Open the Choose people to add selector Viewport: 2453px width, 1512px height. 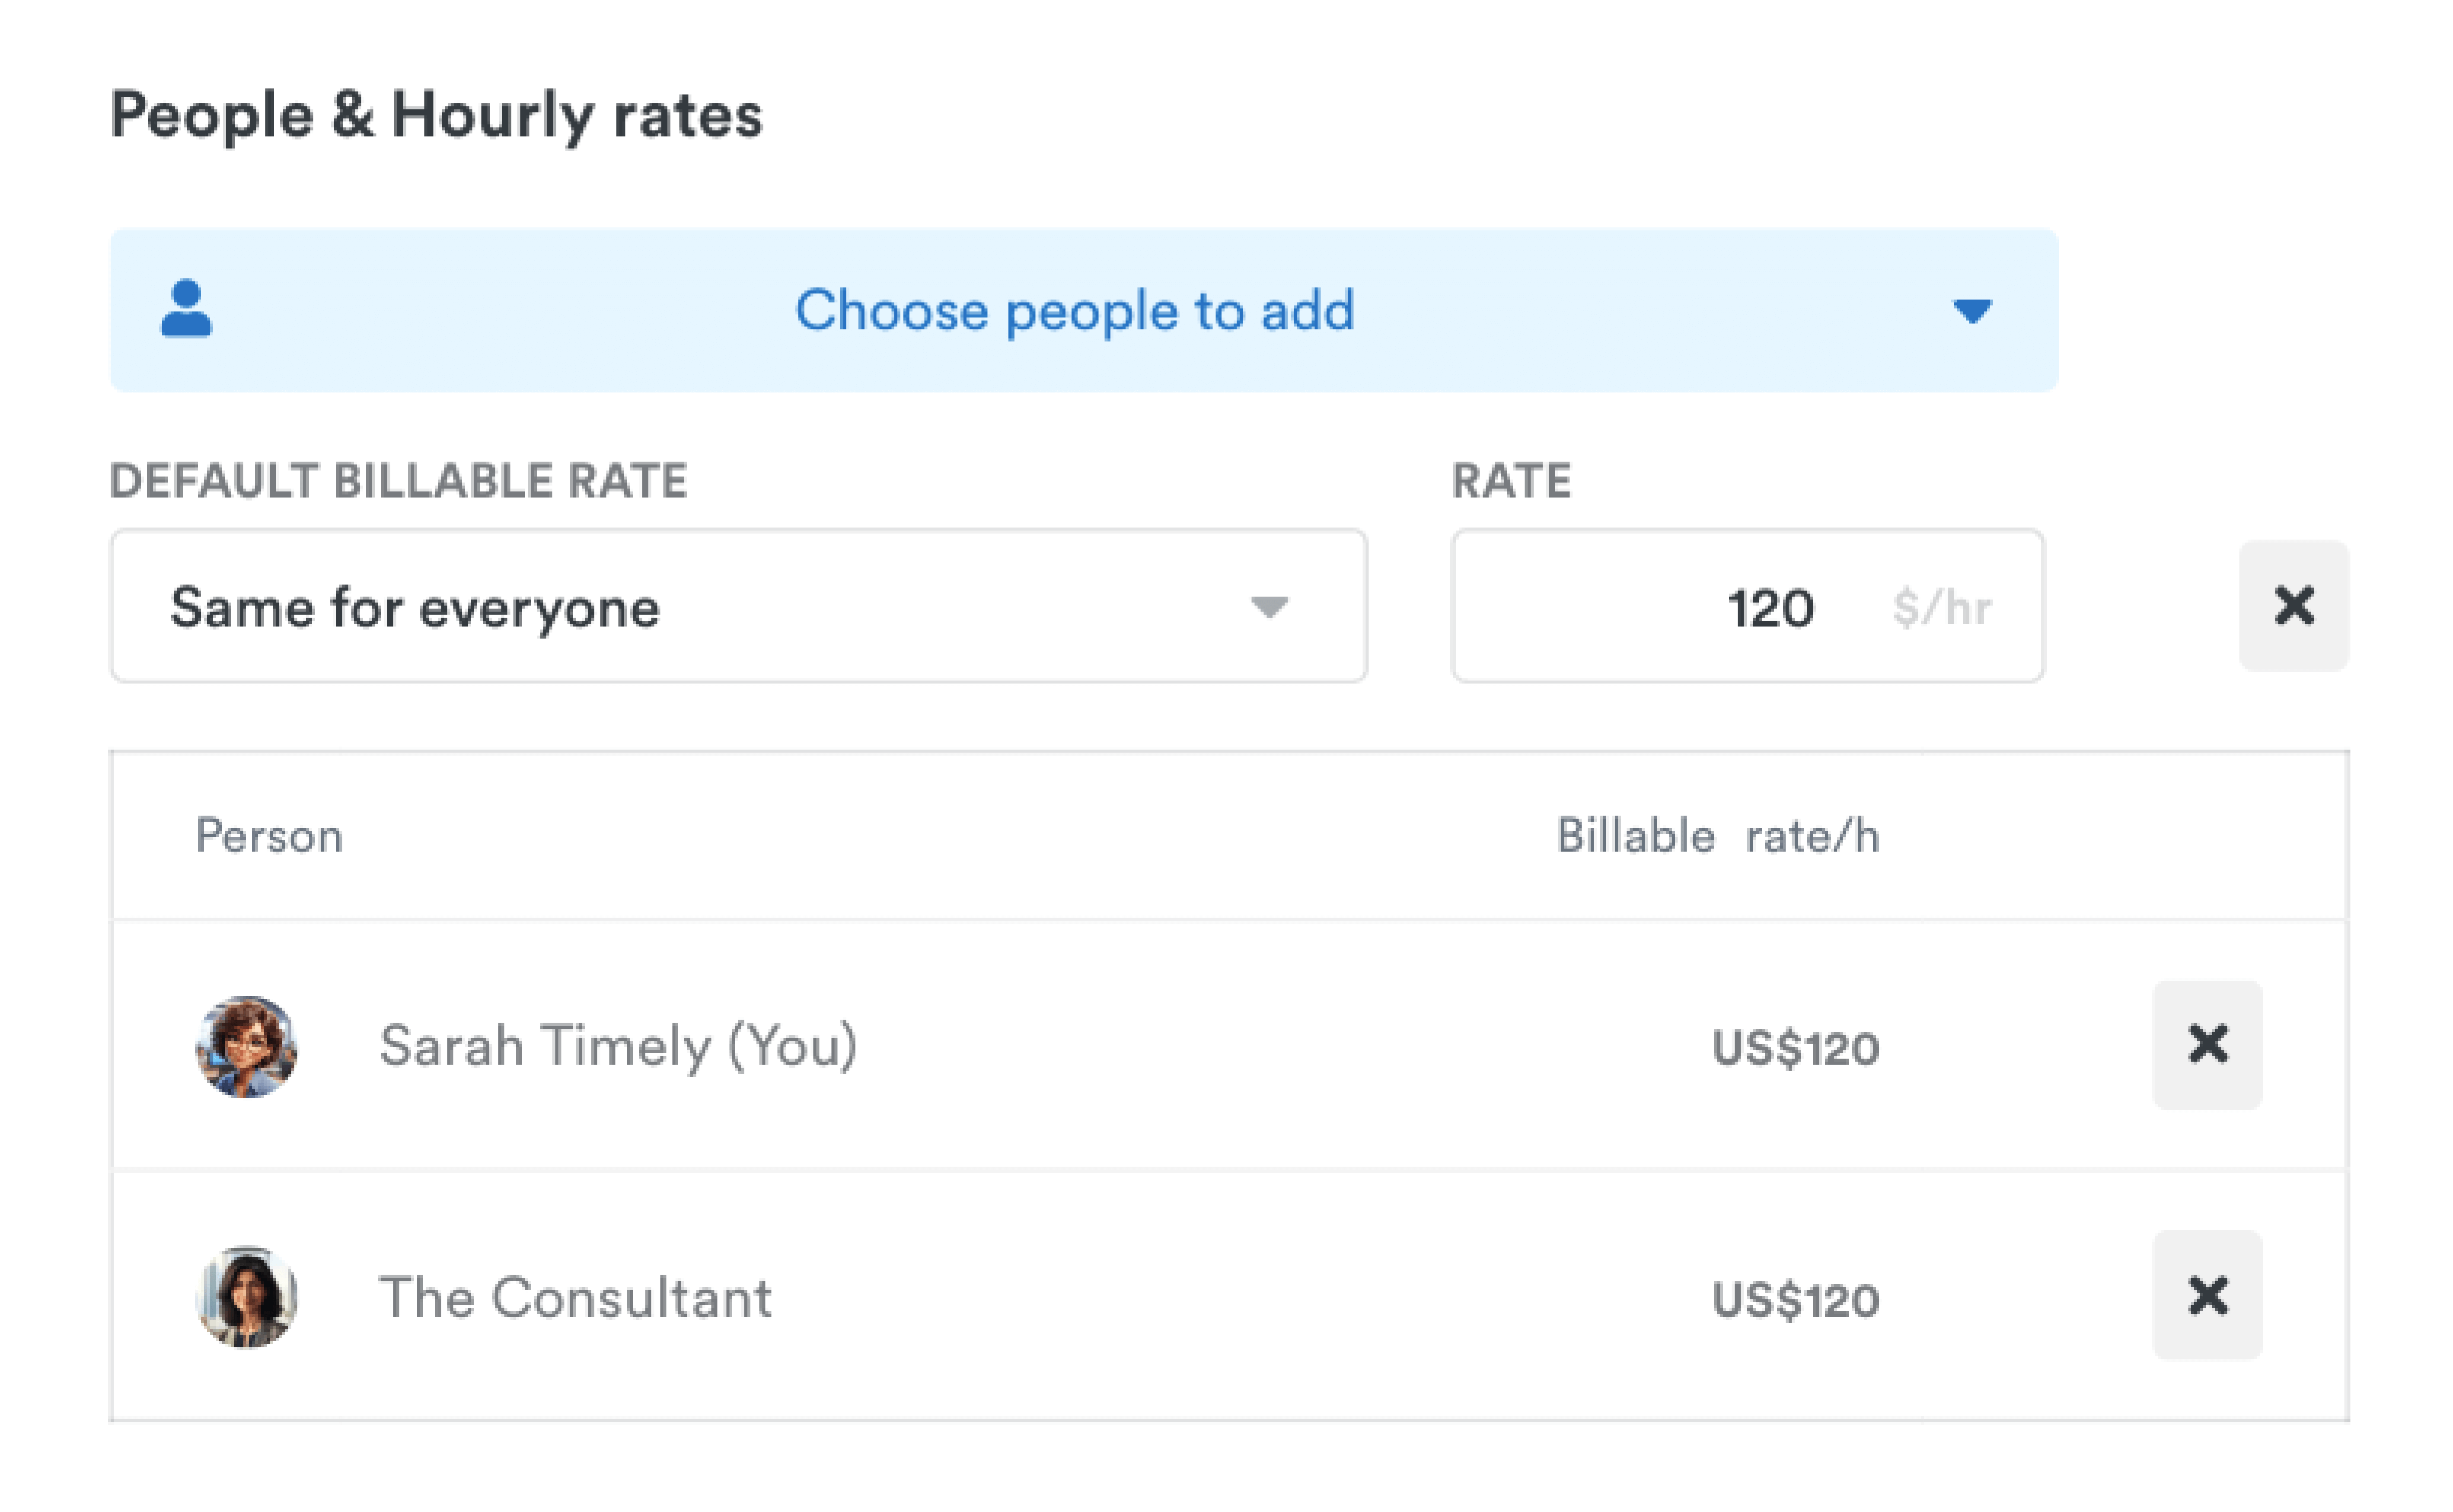coord(1075,310)
